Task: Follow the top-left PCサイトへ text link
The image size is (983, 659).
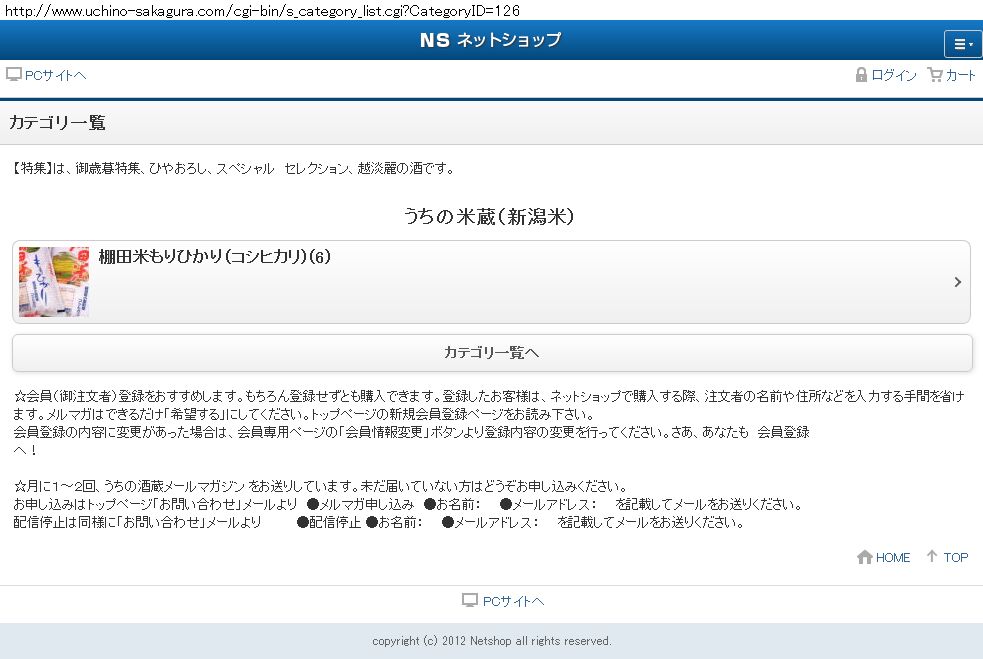Action: tap(56, 76)
